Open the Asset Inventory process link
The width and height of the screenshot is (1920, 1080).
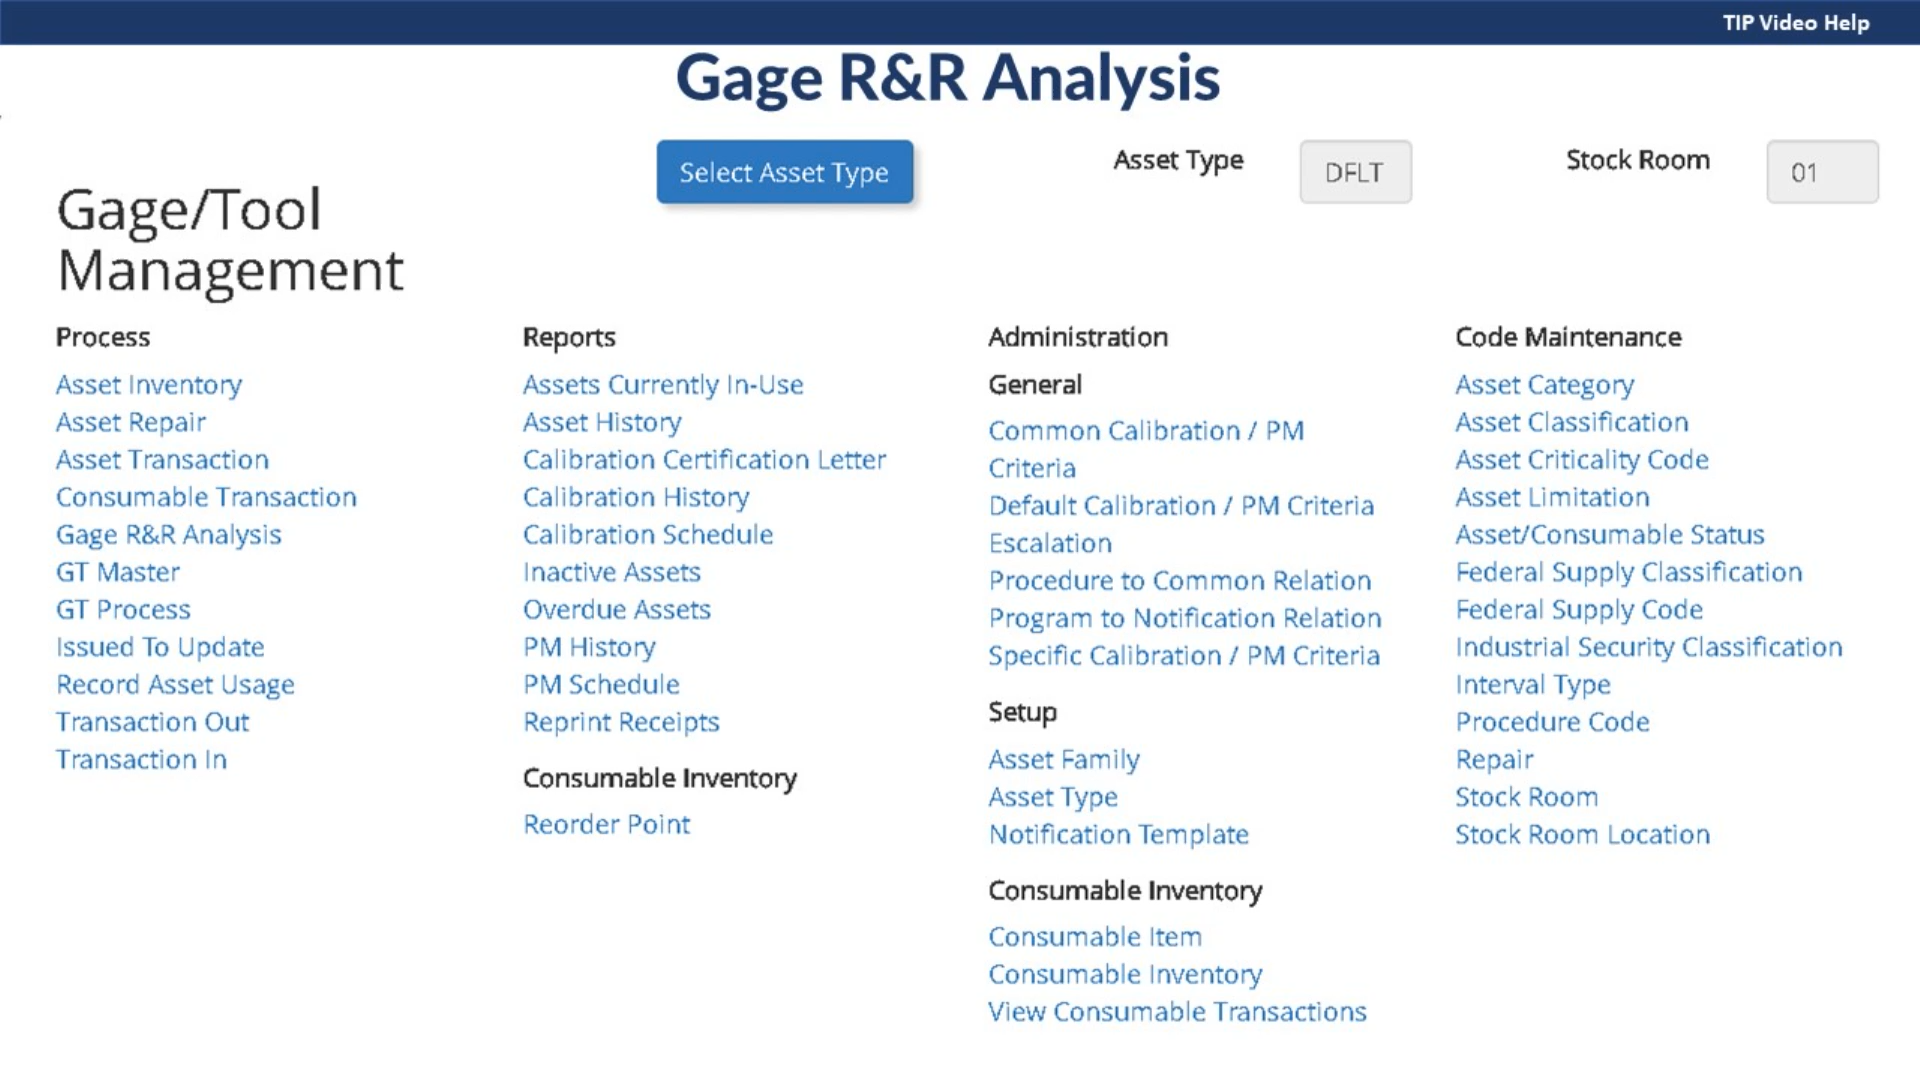[x=149, y=385]
